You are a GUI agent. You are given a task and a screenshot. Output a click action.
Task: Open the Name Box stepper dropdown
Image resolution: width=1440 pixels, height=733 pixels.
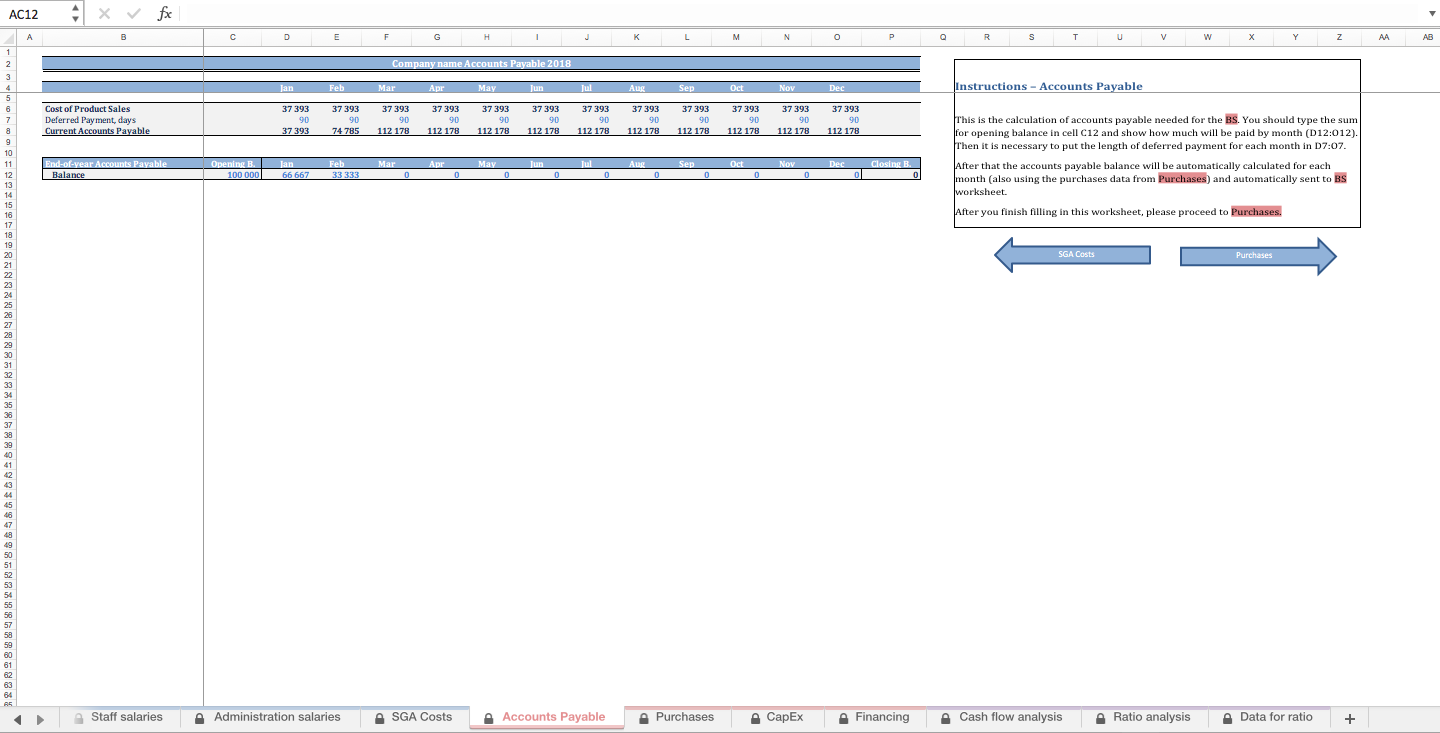pyautogui.click(x=76, y=13)
